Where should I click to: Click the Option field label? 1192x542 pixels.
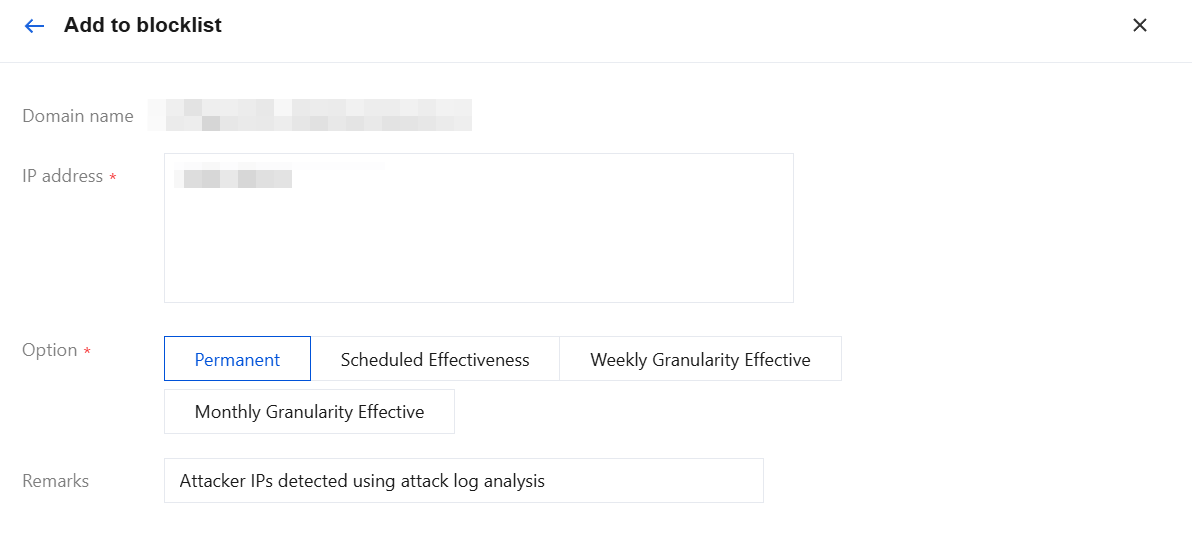[x=50, y=350]
